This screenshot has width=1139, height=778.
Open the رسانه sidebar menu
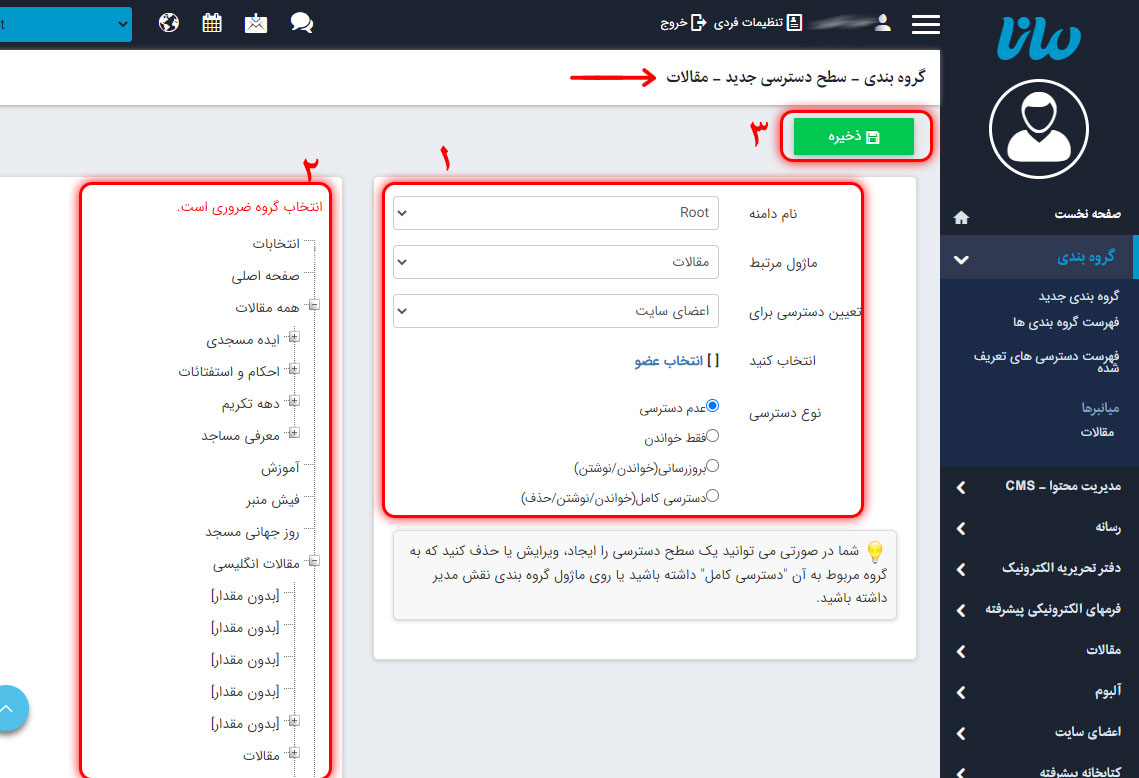pyautogui.click(x=1038, y=530)
